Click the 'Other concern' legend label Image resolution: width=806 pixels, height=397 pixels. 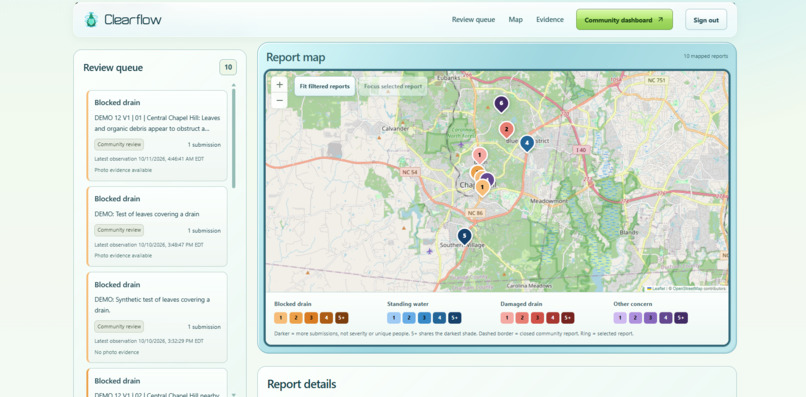click(634, 304)
